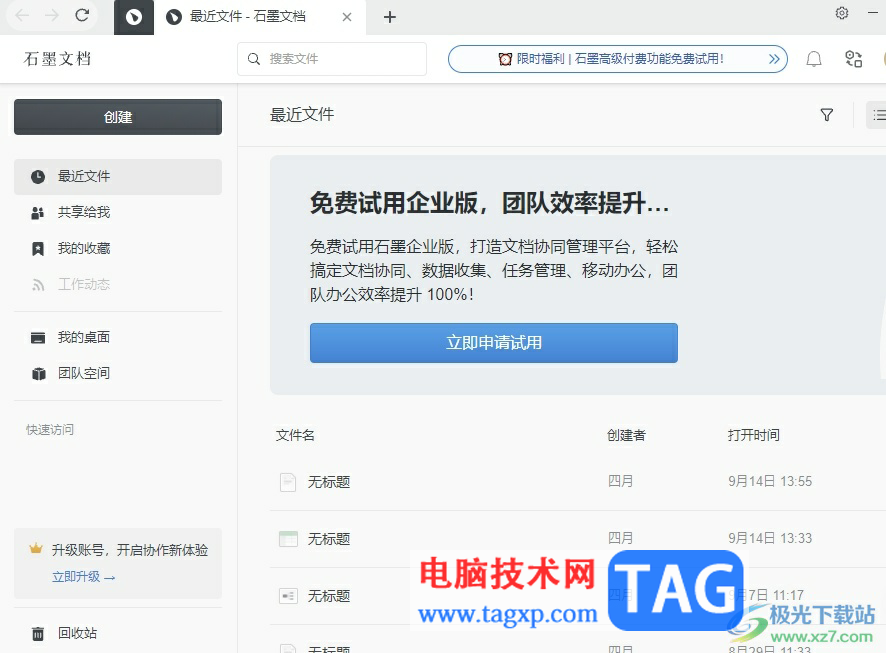Click the 创建 button
886x653 pixels.
(118, 117)
